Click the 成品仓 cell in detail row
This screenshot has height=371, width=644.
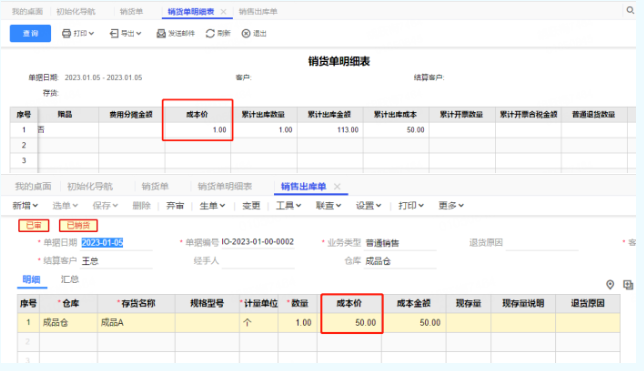point(68,323)
